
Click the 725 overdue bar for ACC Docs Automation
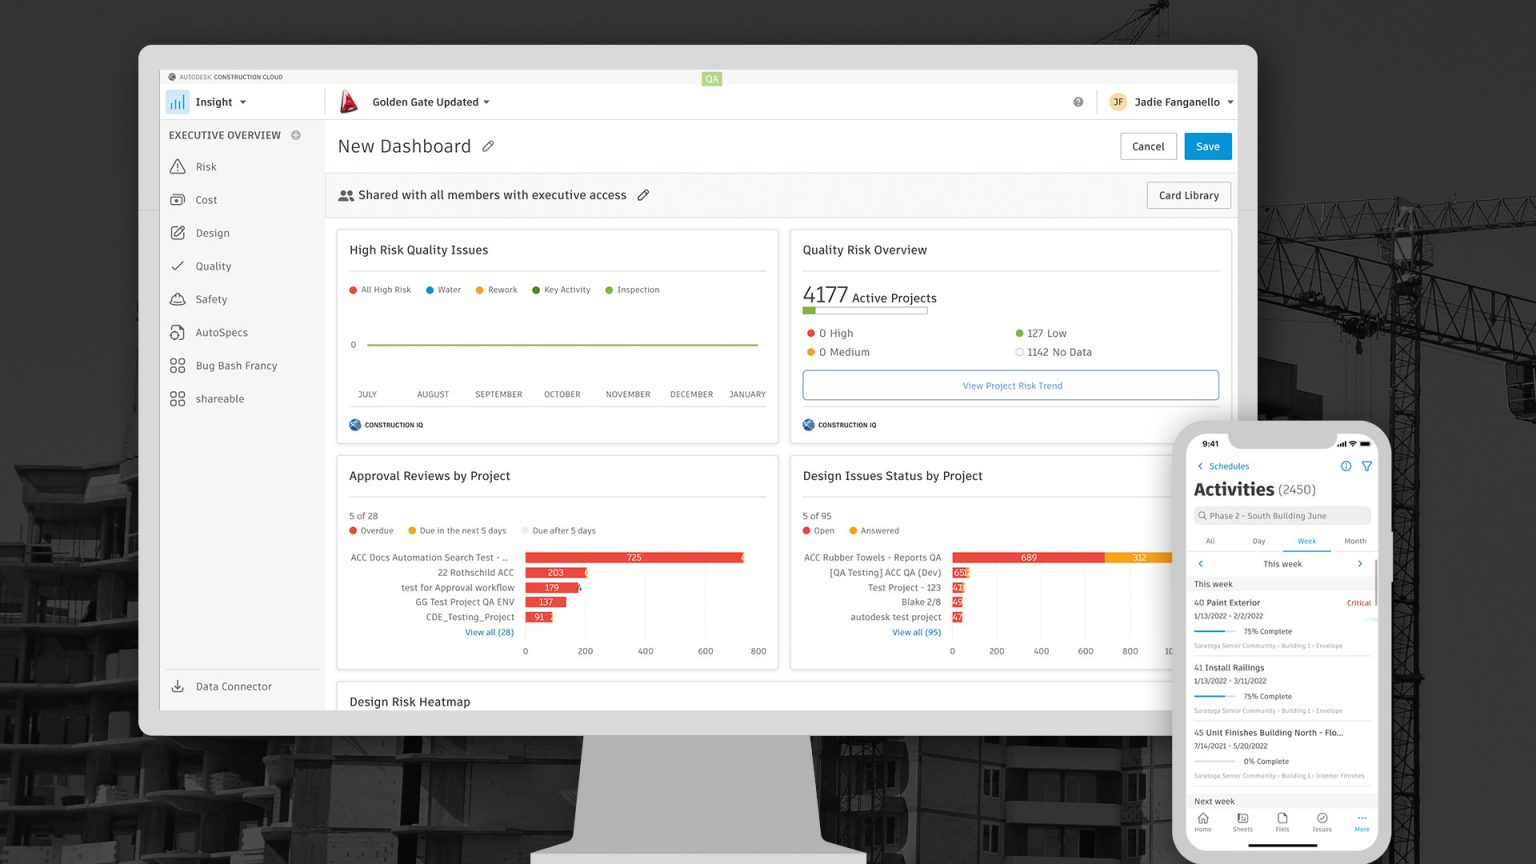634,557
